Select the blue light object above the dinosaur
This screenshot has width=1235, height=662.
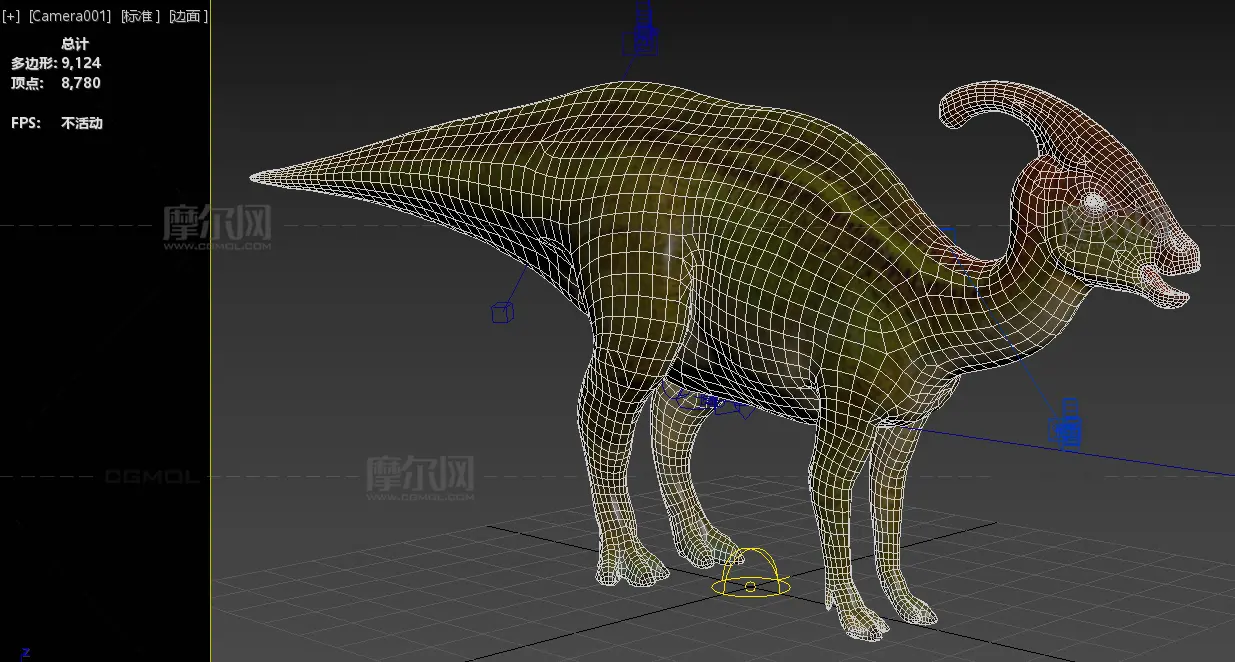coord(642,29)
